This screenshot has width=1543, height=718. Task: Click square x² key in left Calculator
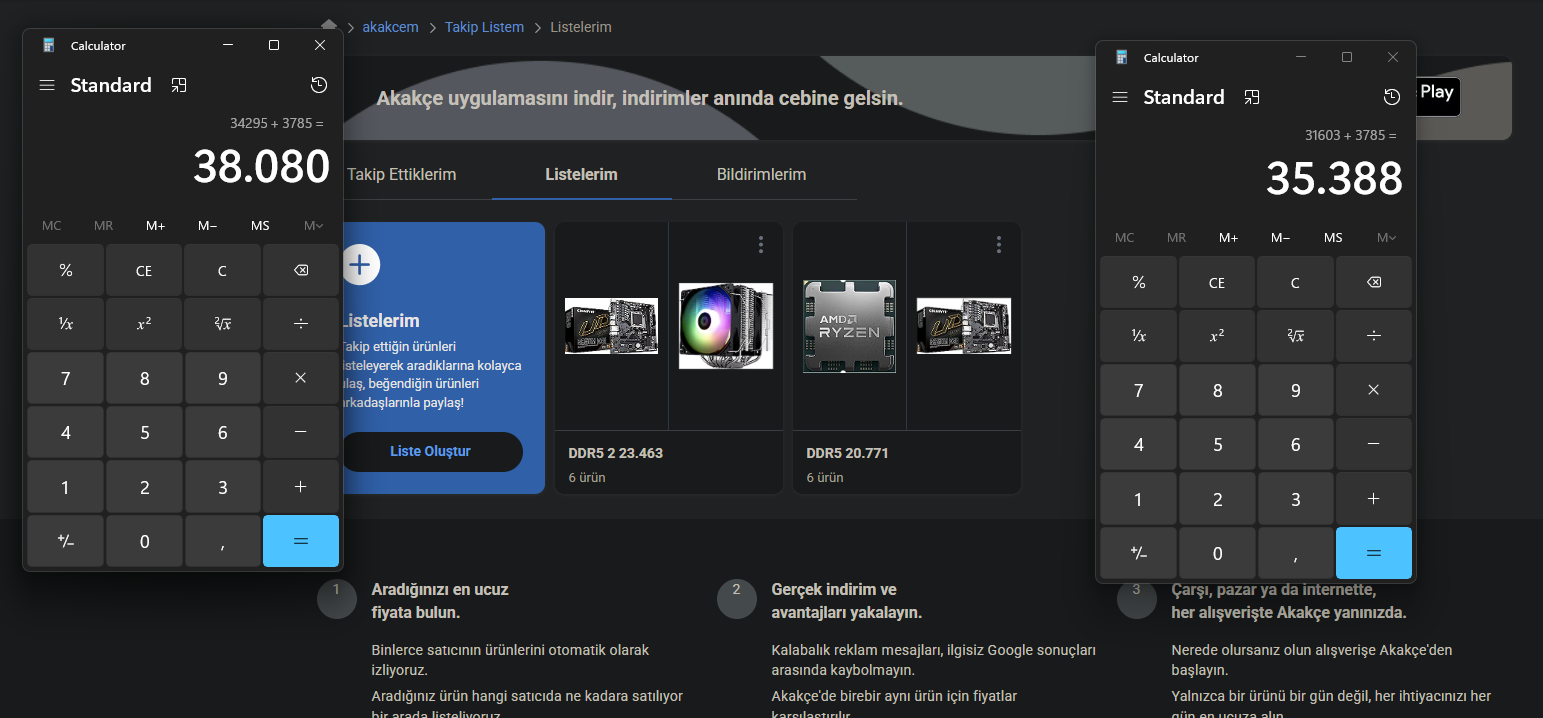click(x=144, y=324)
